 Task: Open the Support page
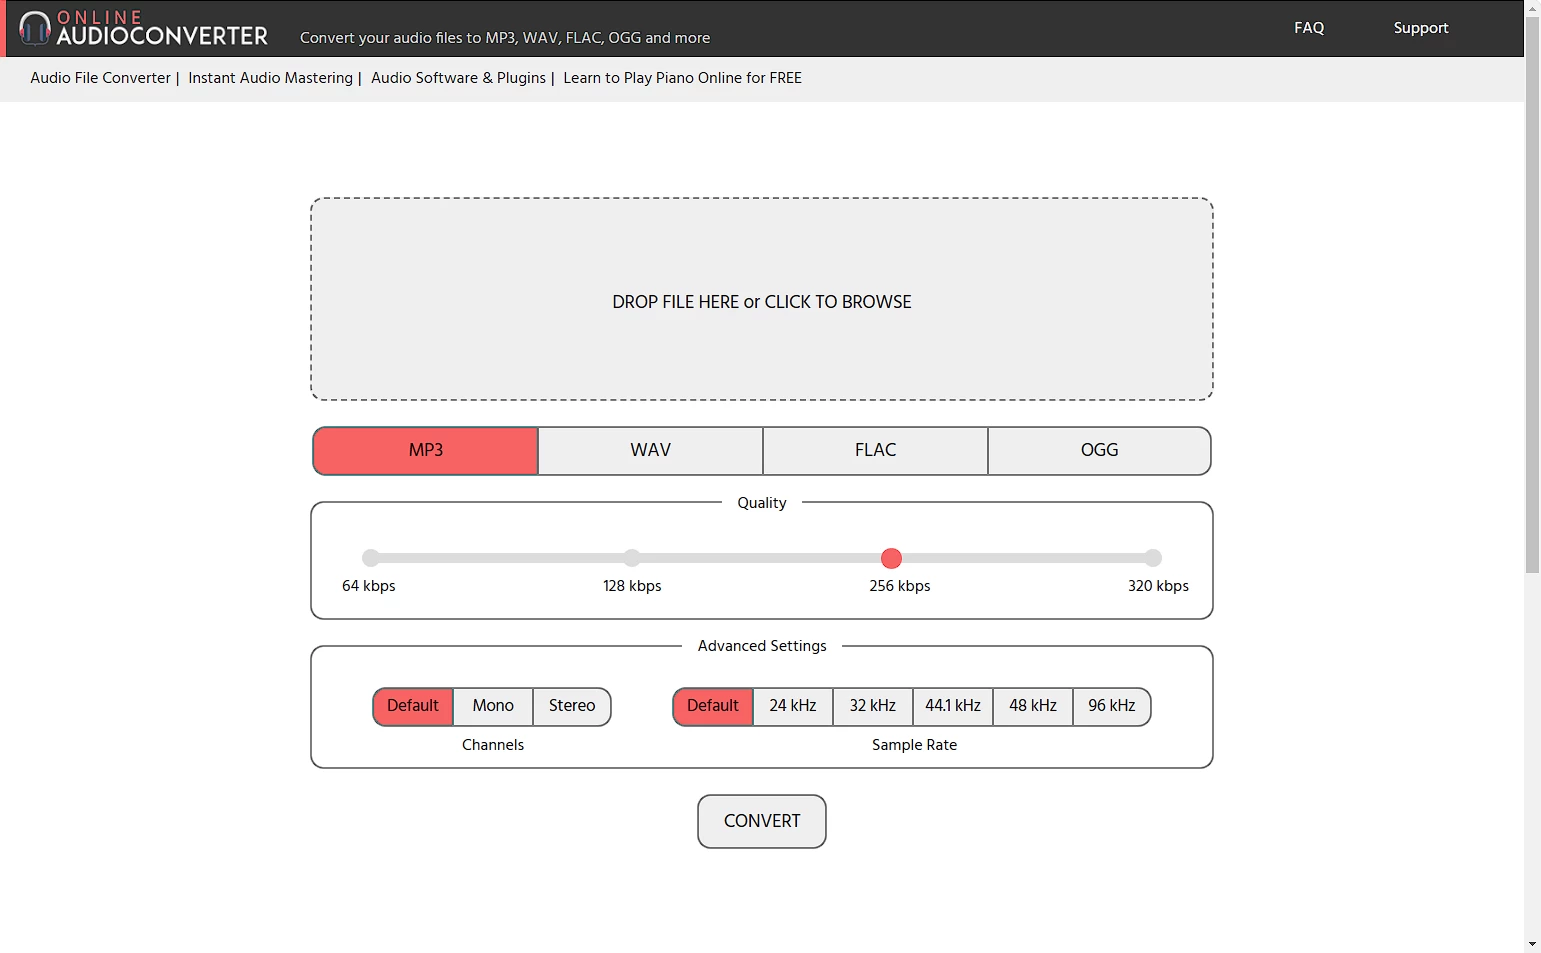pos(1420,28)
